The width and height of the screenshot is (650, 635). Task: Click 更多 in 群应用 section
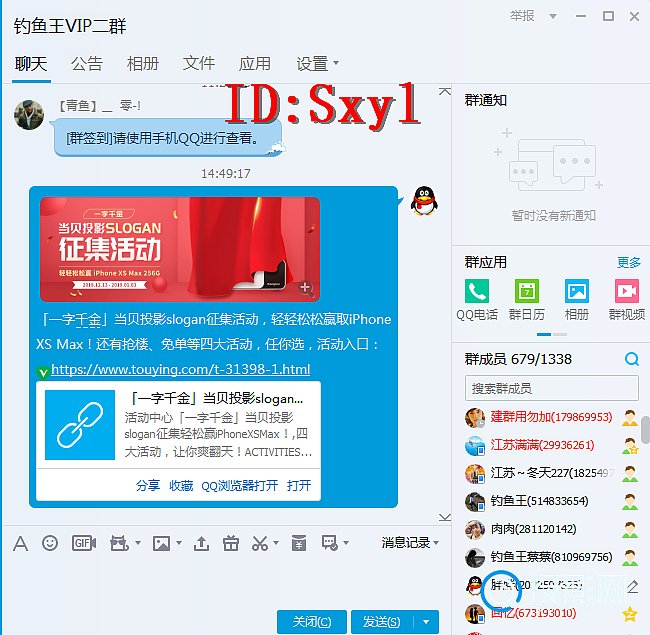[x=628, y=262]
